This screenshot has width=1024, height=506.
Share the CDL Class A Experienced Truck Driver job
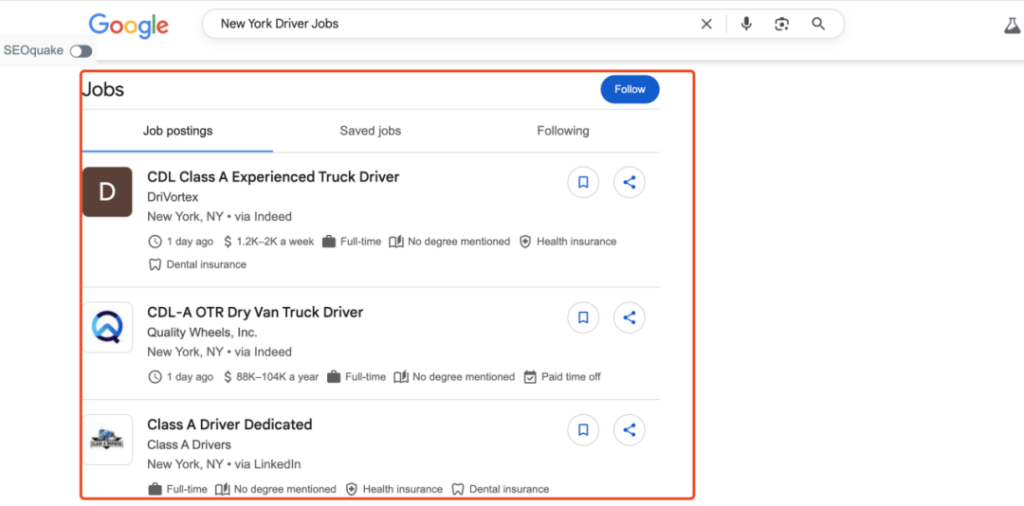629,183
